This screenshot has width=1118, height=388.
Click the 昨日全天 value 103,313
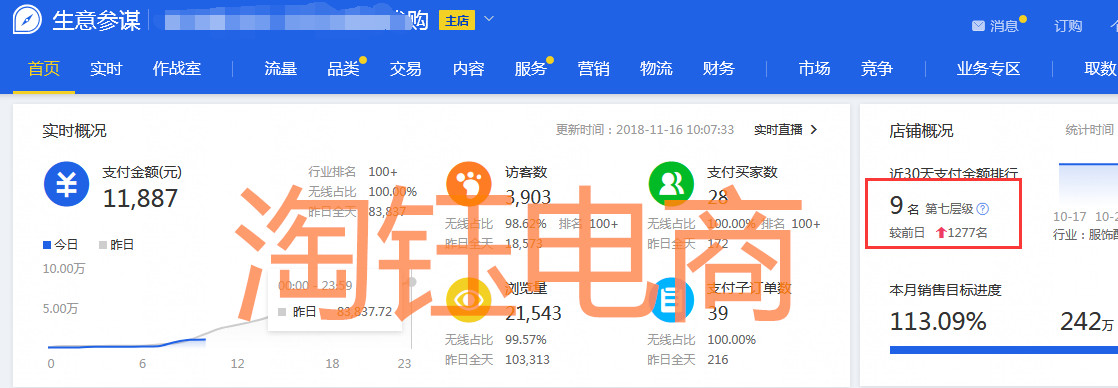pyautogui.click(x=528, y=359)
